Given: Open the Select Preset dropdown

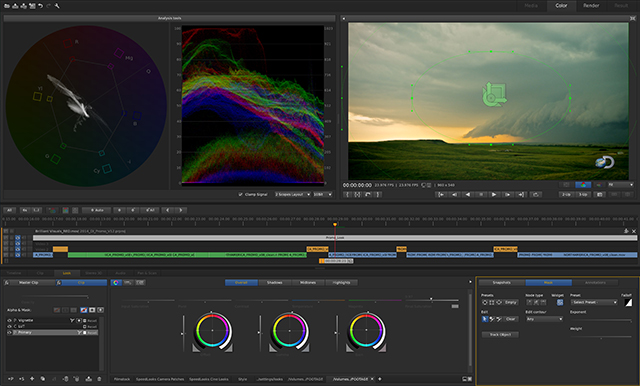Looking at the screenshot, I should [x=594, y=302].
